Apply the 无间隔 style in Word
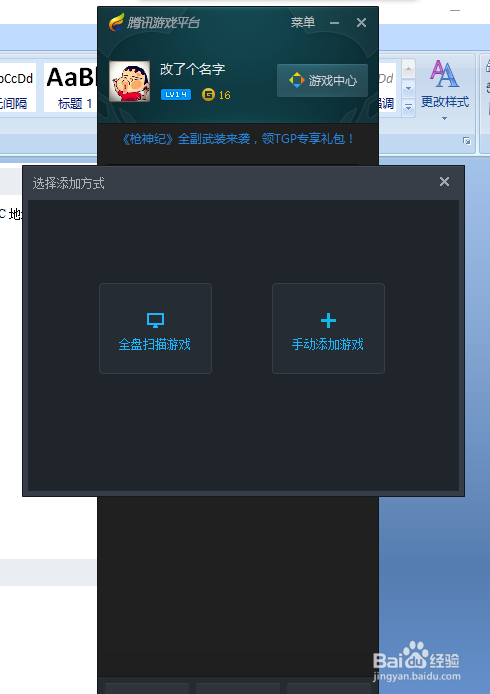Screen dimensions: 490x694 (16, 87)
